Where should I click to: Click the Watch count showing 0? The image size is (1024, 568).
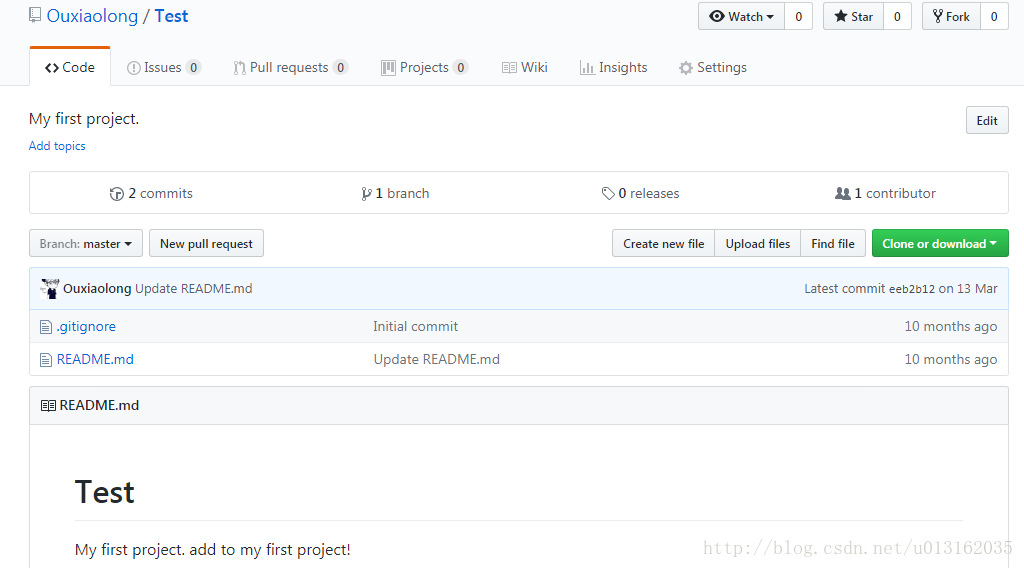pyautogui.click(x=798, y=16)
